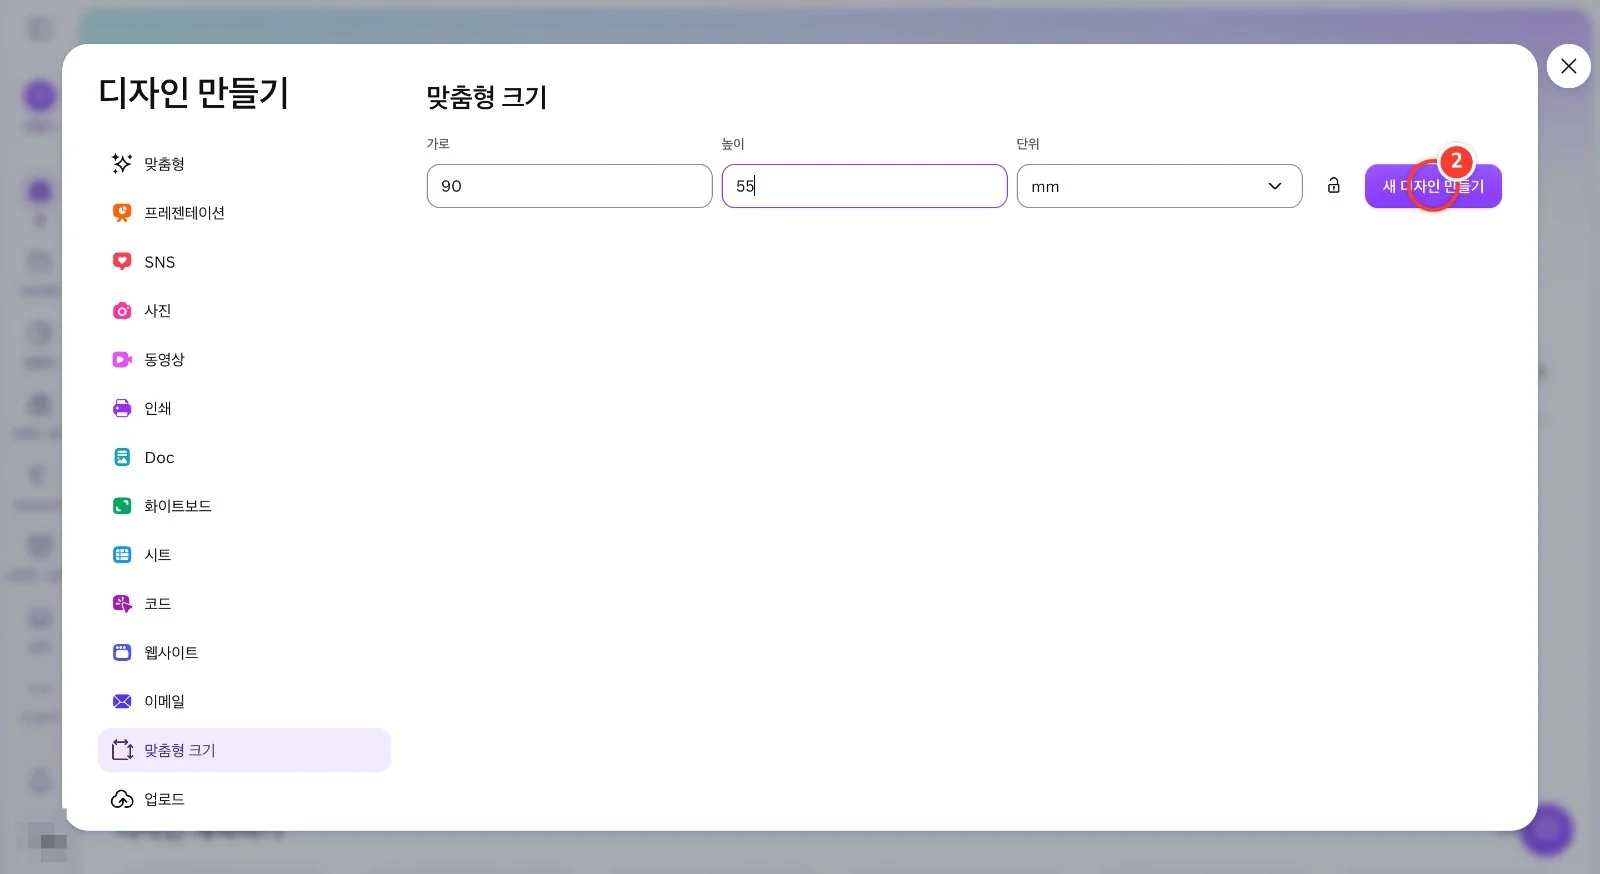Viewport: 1600px width, 874px height.
Task: Open the 단위 mm unit dropdown
Action: click(x=1159, y=186)
